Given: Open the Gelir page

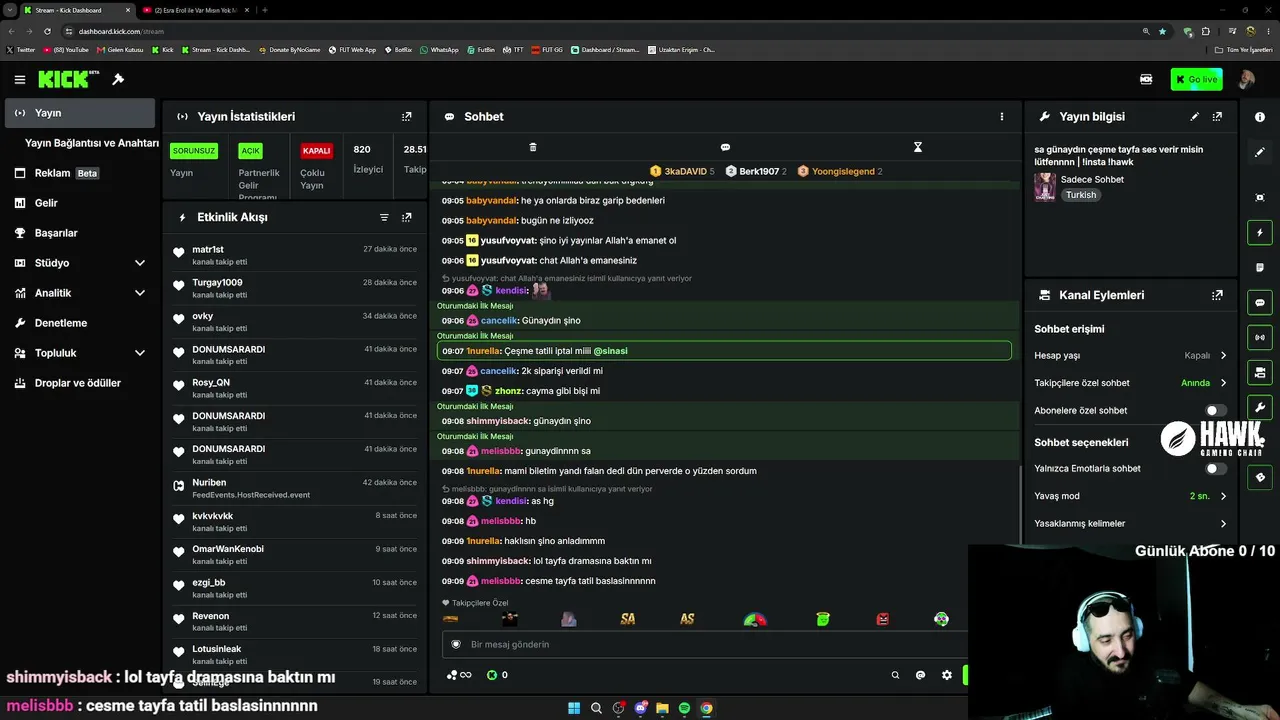Looking at the screenshot, I should click(x=81, y=203).
